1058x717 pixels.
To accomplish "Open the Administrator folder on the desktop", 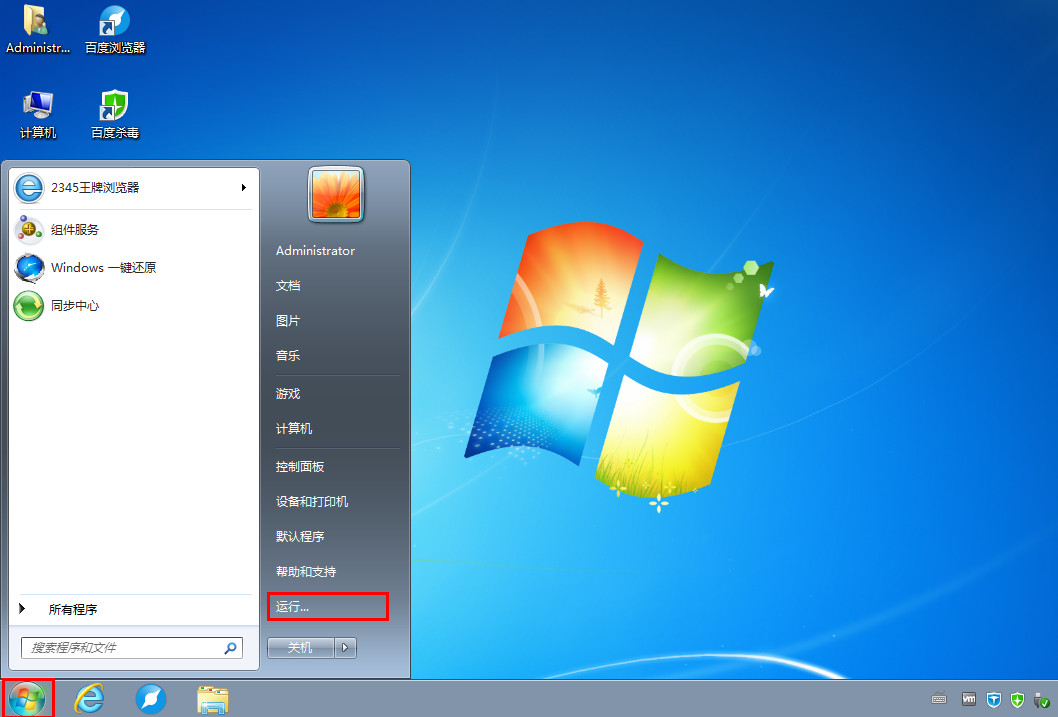I will (x=38, y=28).
